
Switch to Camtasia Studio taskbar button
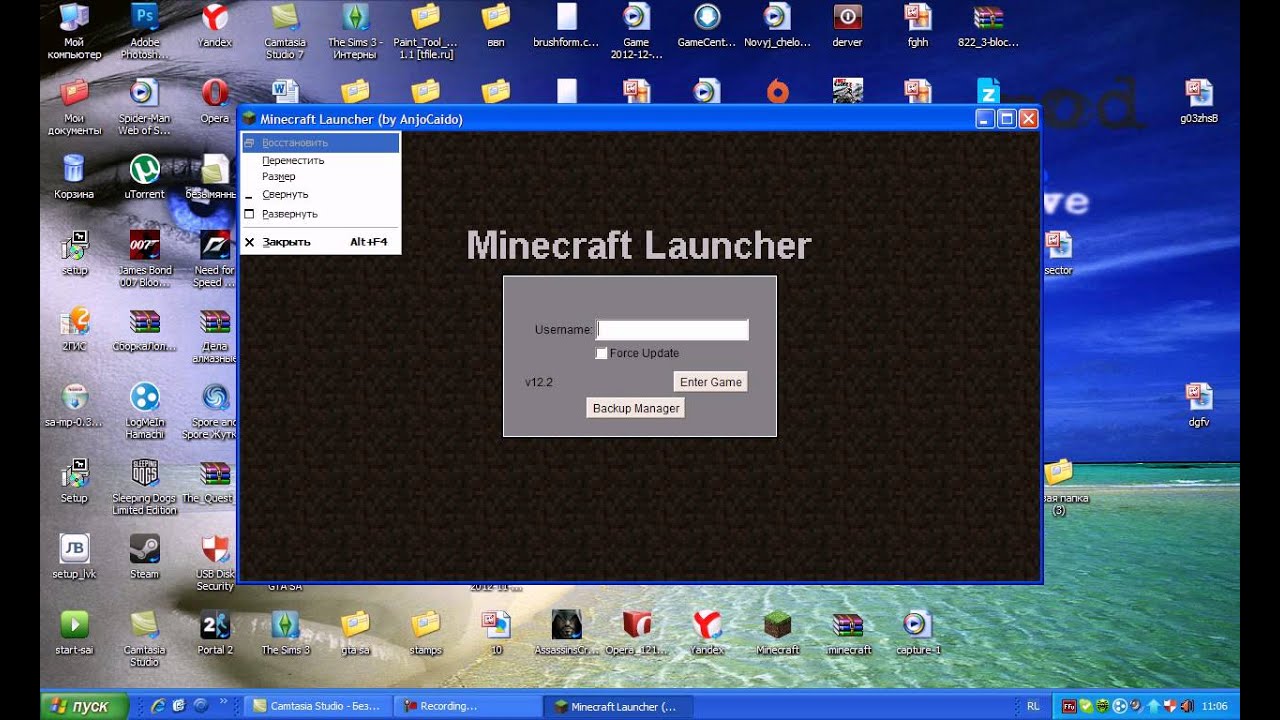pyautogui.click(x=318, y=706)
